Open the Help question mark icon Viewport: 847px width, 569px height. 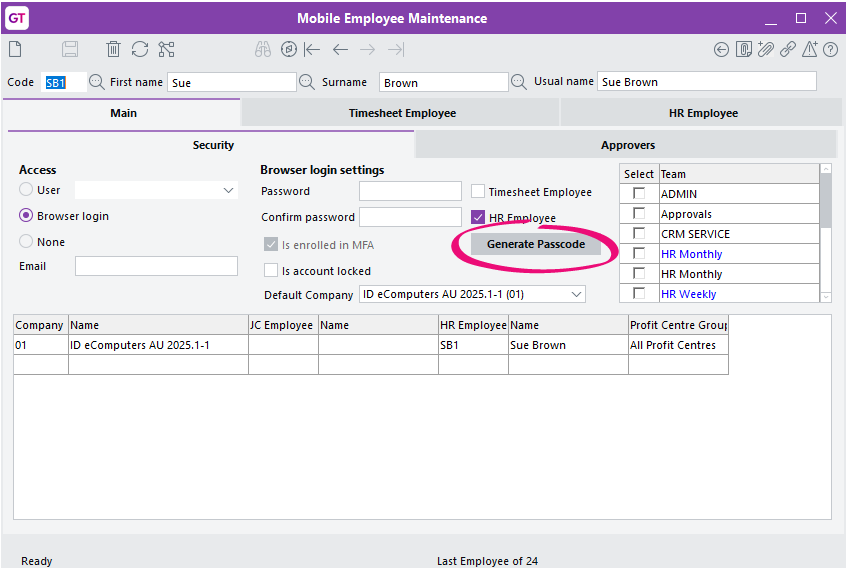tap(831, 50)
